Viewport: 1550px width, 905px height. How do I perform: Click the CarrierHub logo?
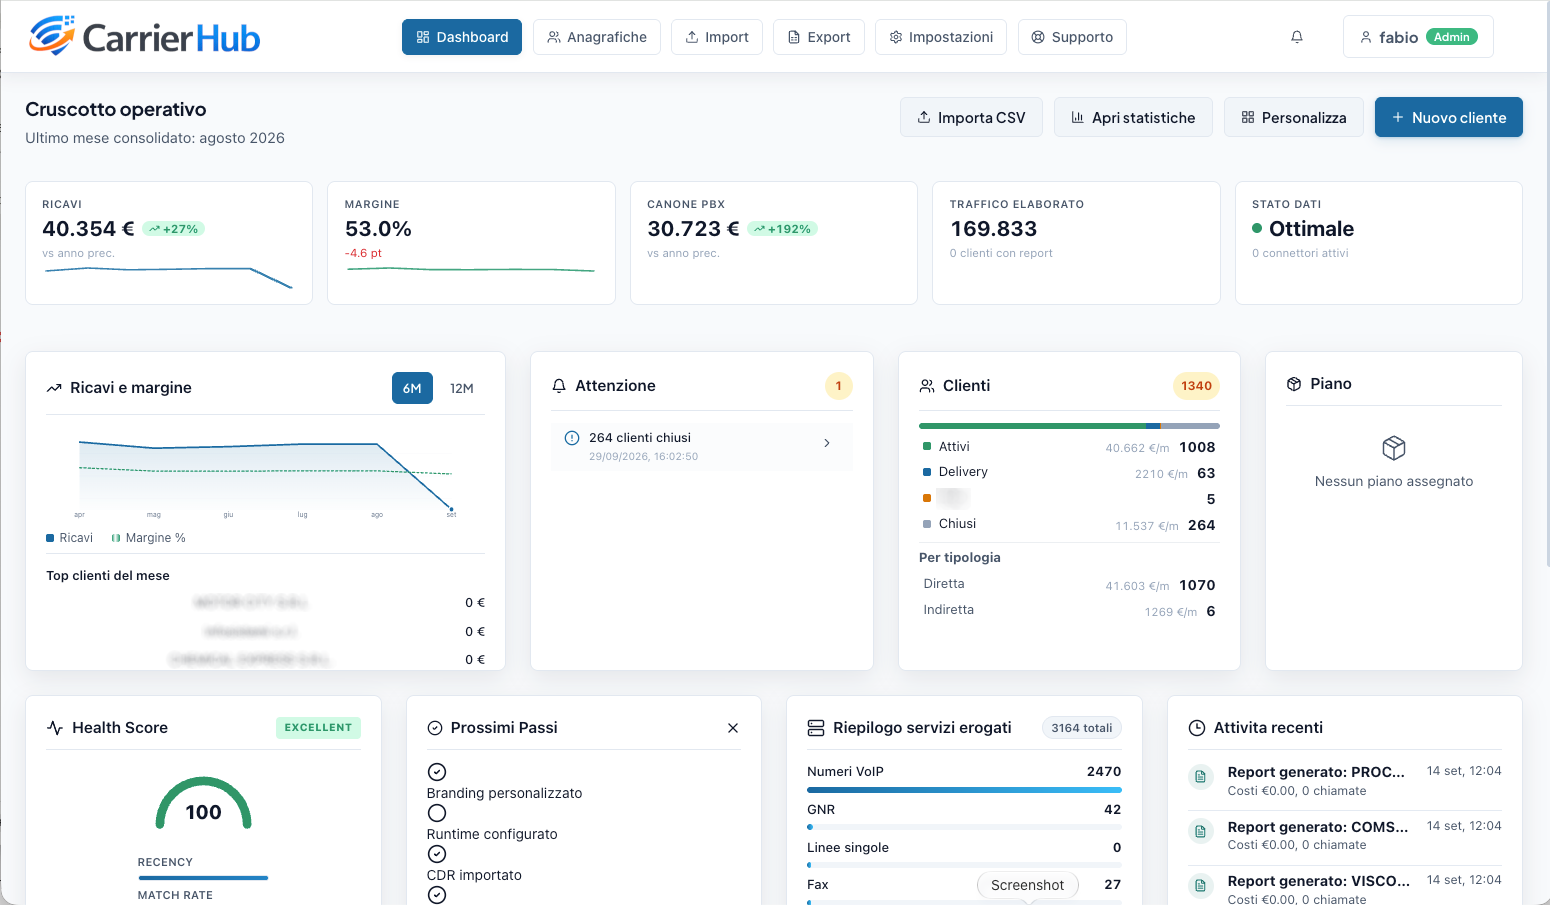point(144,37)
